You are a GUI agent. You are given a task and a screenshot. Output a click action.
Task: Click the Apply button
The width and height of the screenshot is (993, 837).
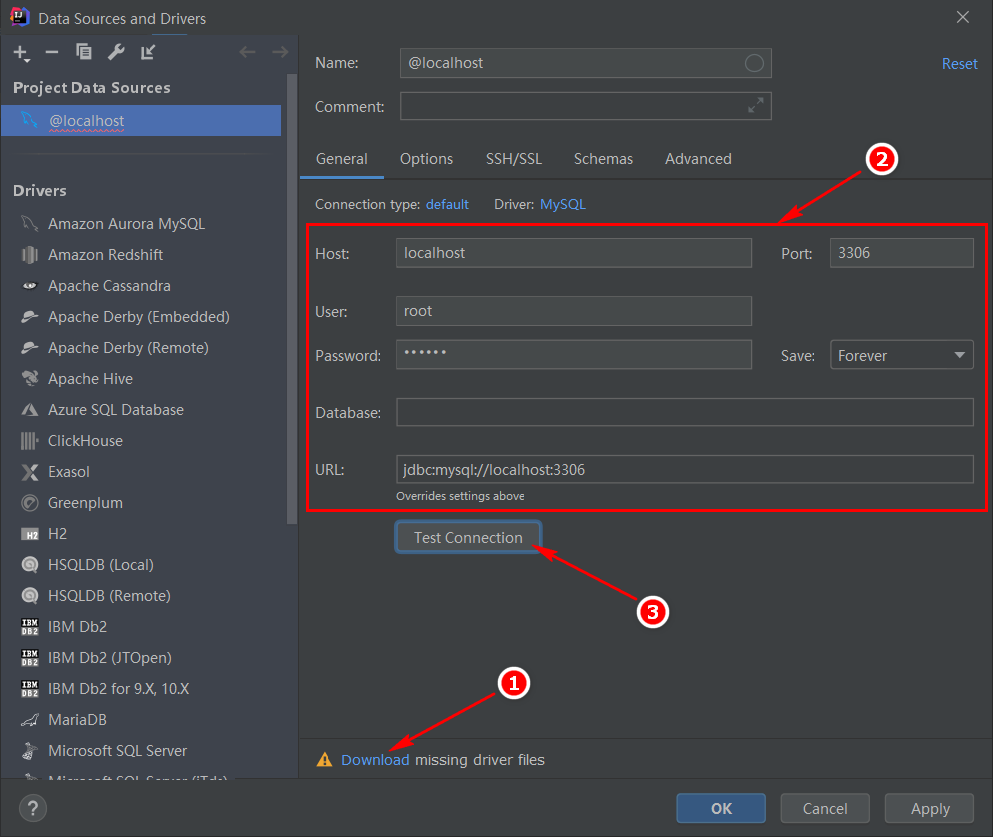point(930,809)
